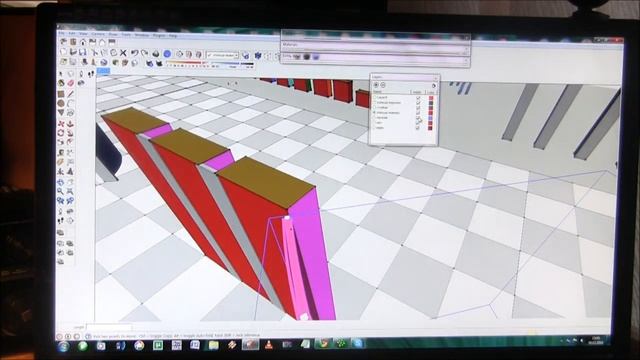Viewport: 640px width, 360px height.
Task: Select the arrow Select tool
Action: [x=61, y=74]
